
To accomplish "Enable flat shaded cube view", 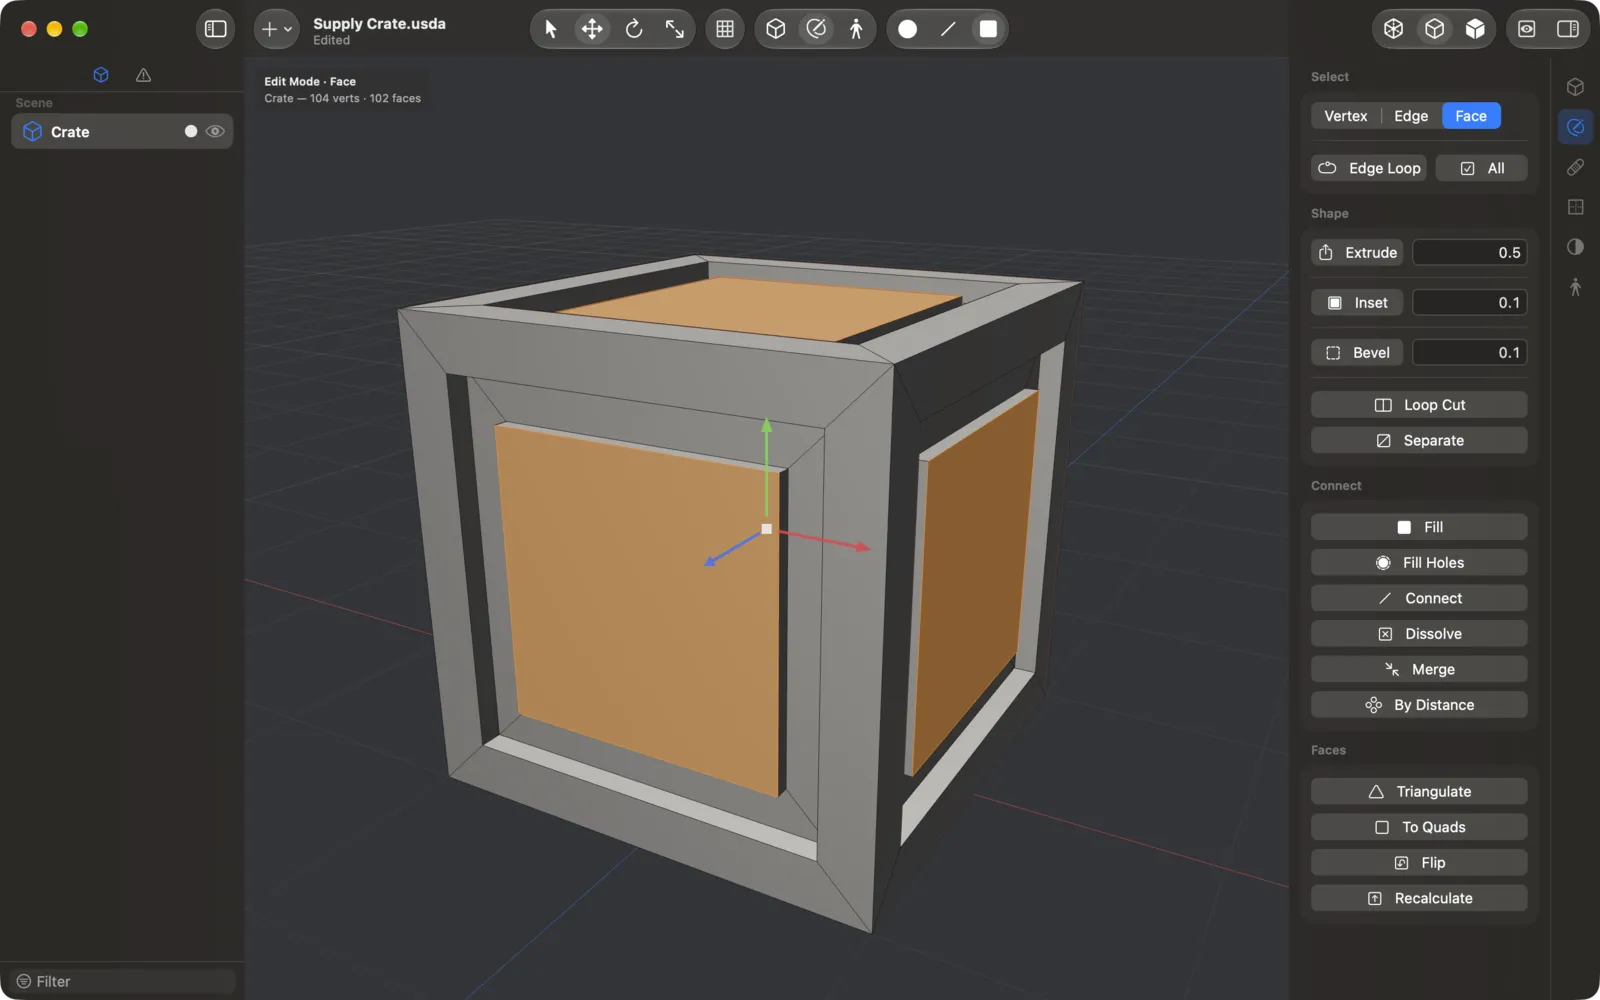I will click(1435, 29).
